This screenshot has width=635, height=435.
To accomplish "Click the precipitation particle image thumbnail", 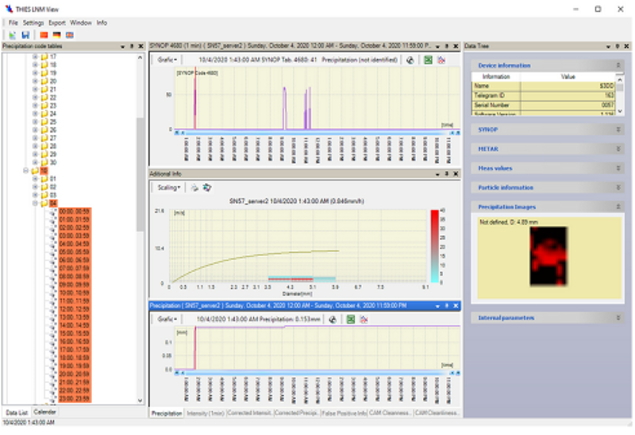I will [x=548, y=256].
